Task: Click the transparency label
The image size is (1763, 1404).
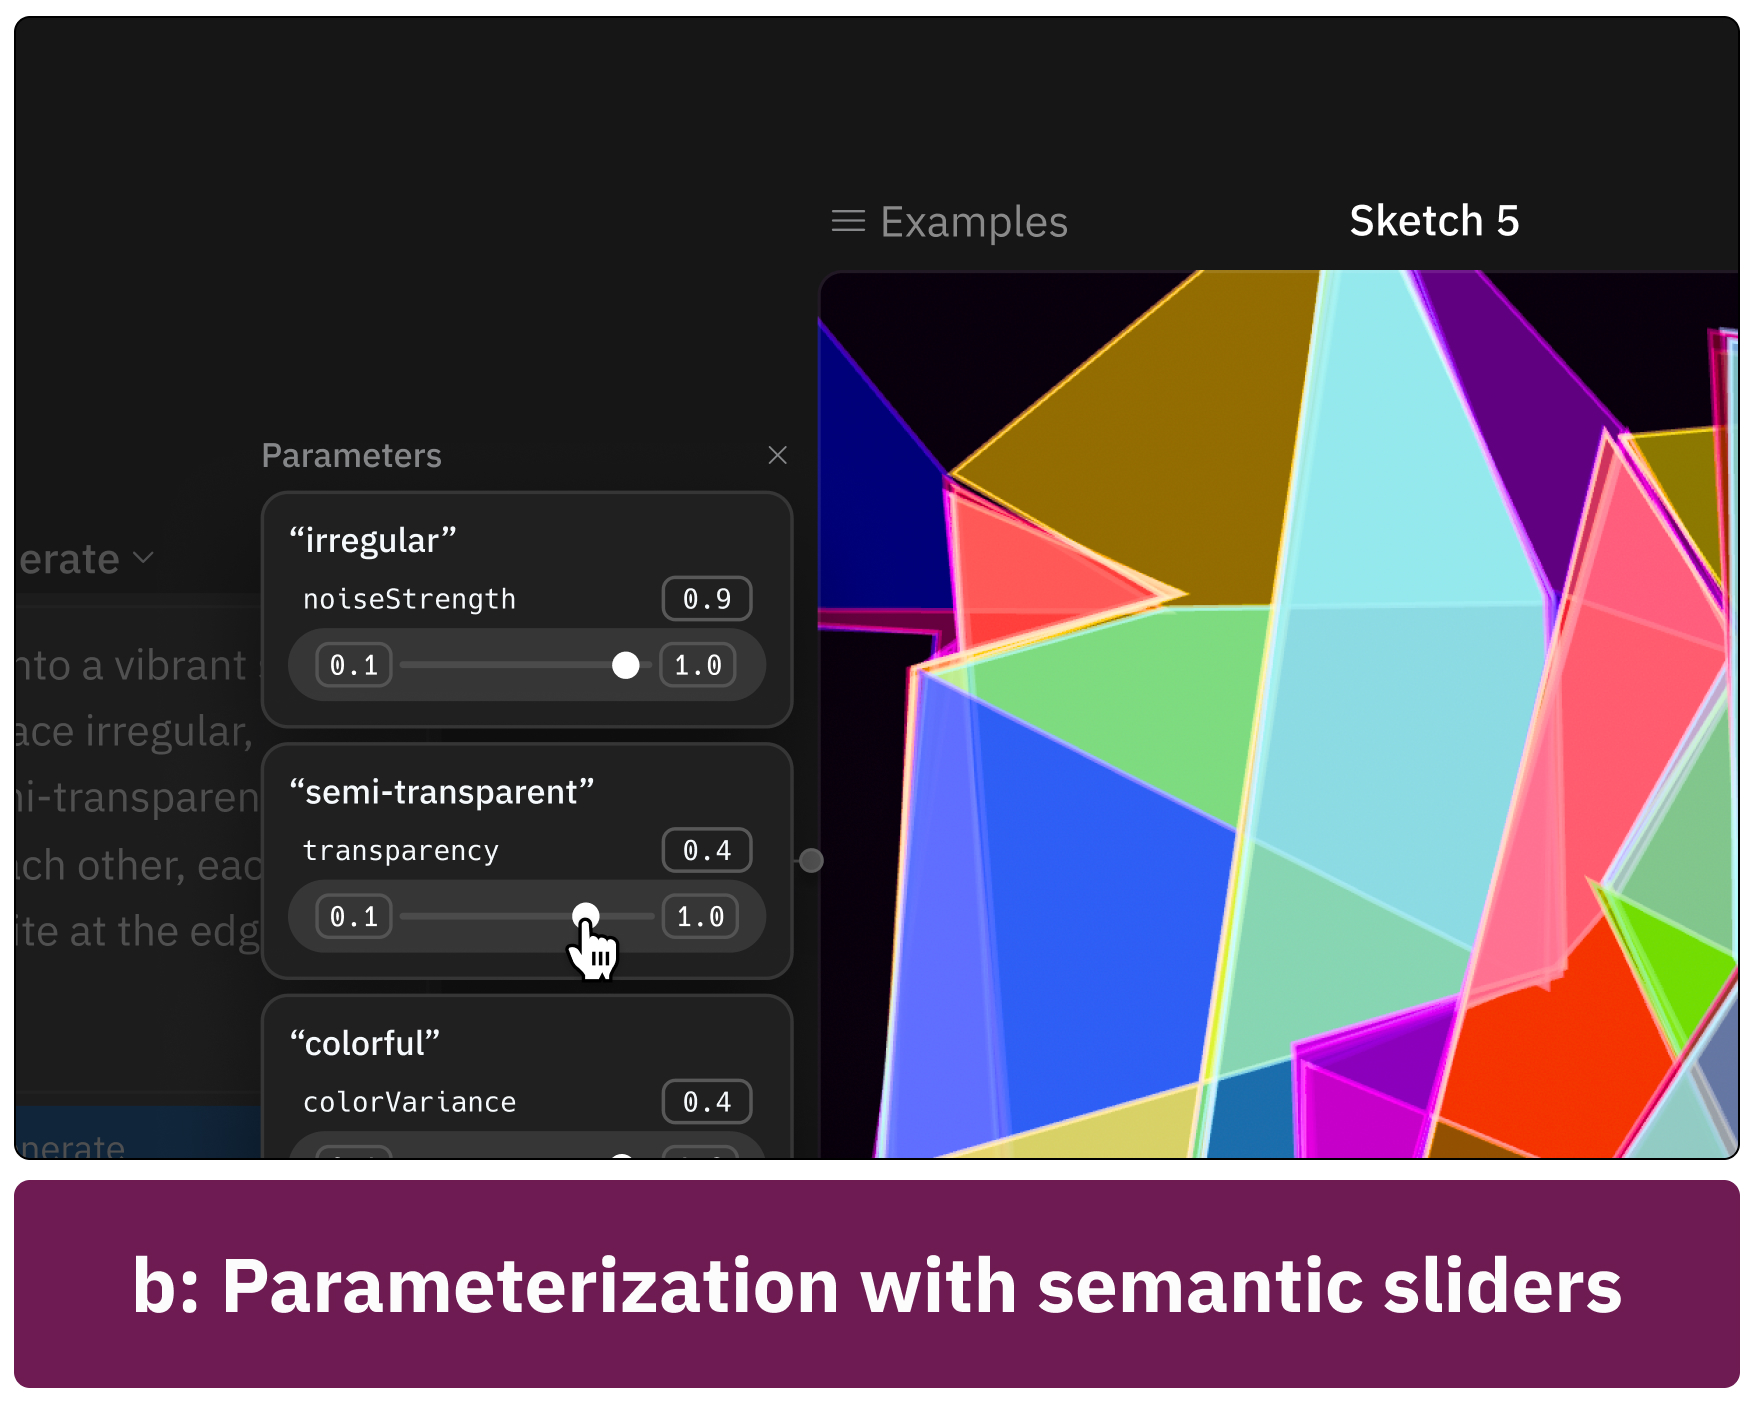Action: 400,851
